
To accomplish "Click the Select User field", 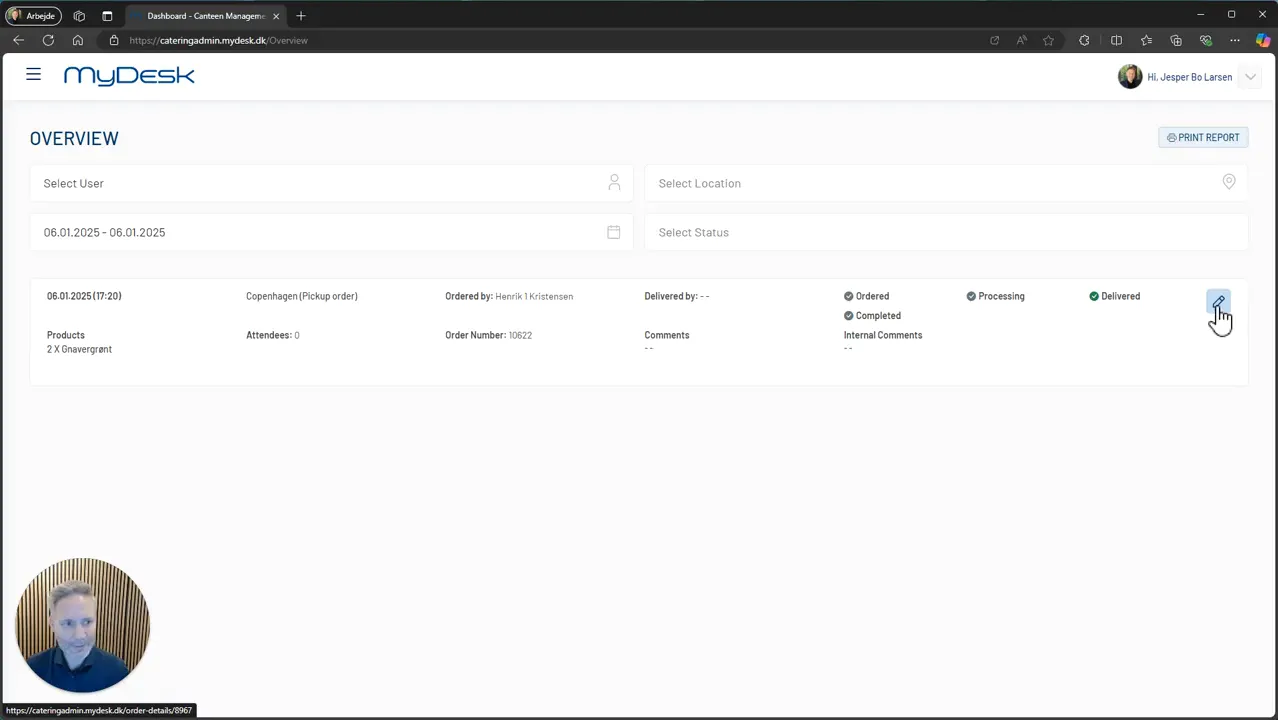I will point(331,183).
